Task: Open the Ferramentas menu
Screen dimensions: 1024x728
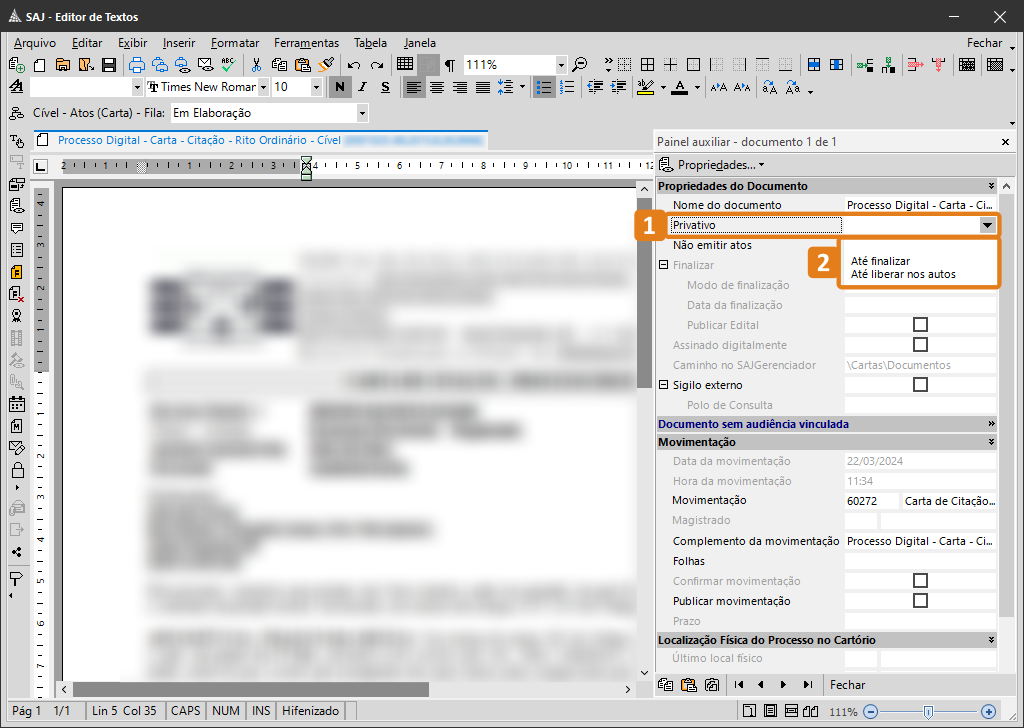Action: coord(306,43)
